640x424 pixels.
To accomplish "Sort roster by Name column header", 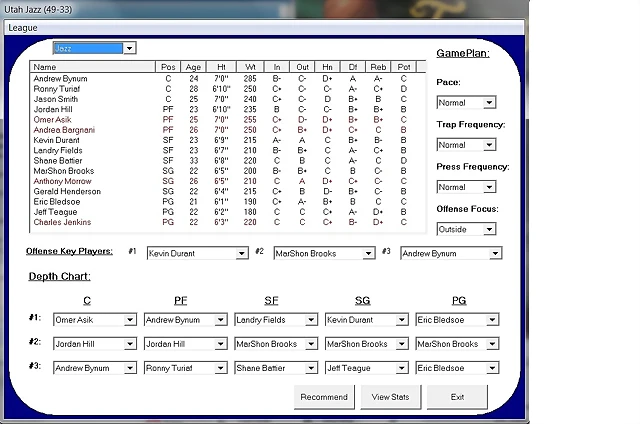I will (x=93, y=67).
